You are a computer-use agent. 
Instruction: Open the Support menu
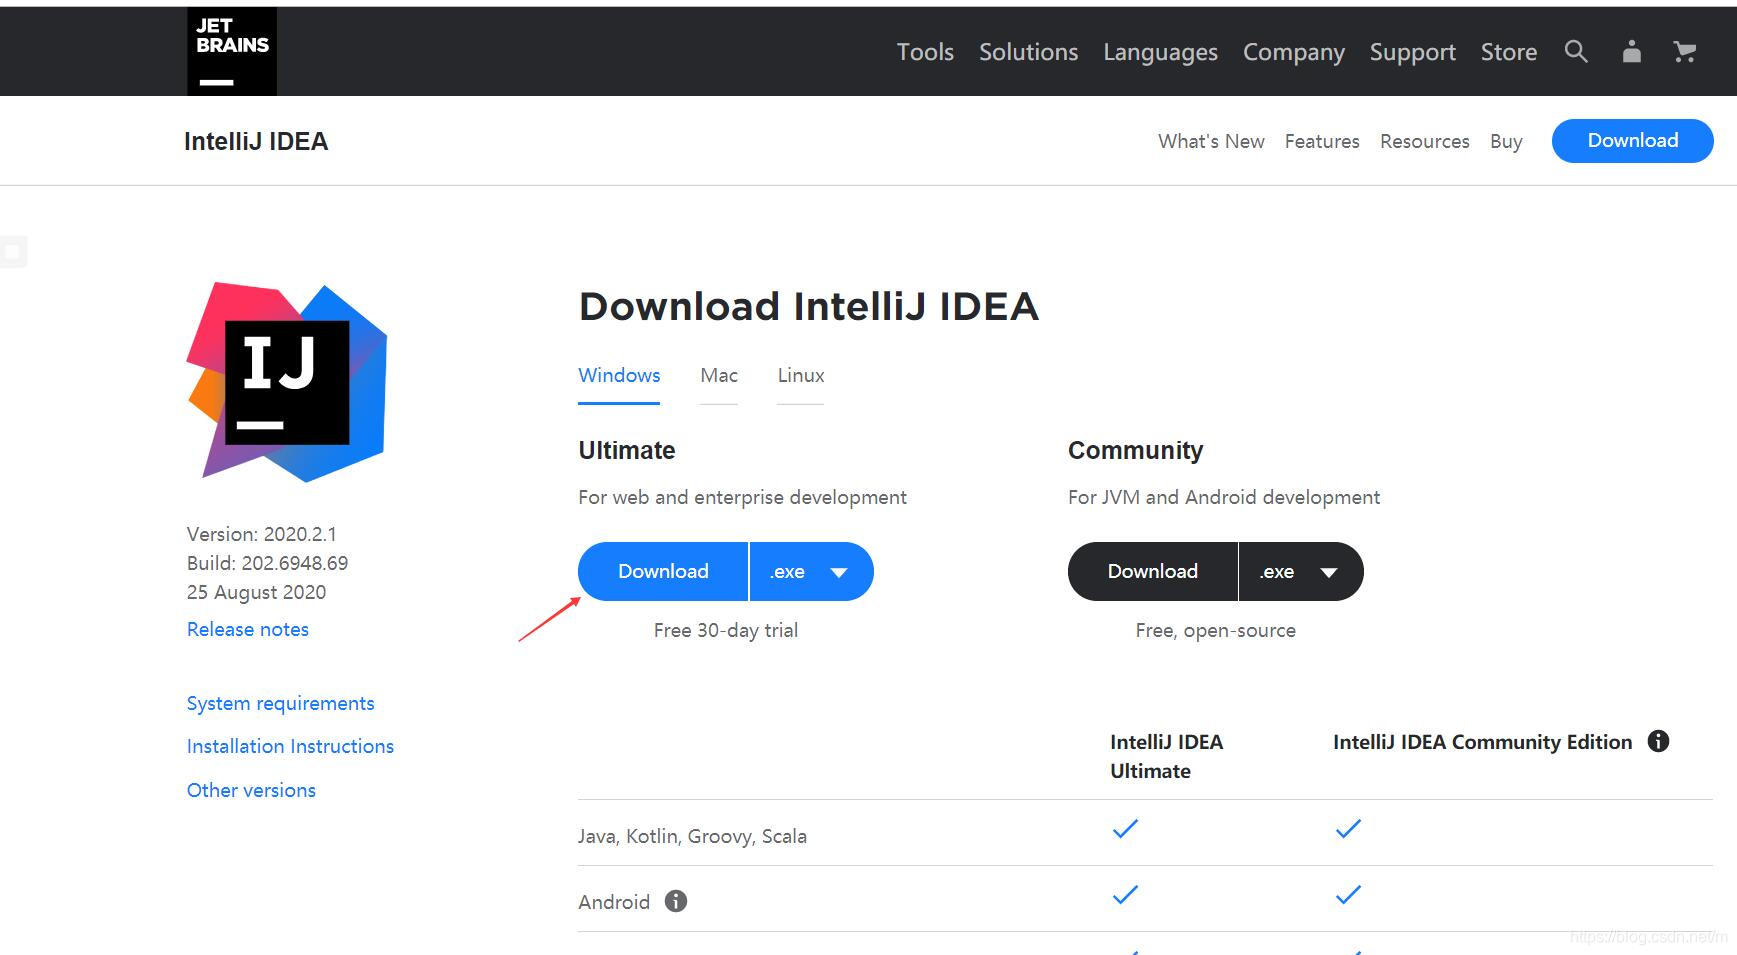tap(1412, 52)
